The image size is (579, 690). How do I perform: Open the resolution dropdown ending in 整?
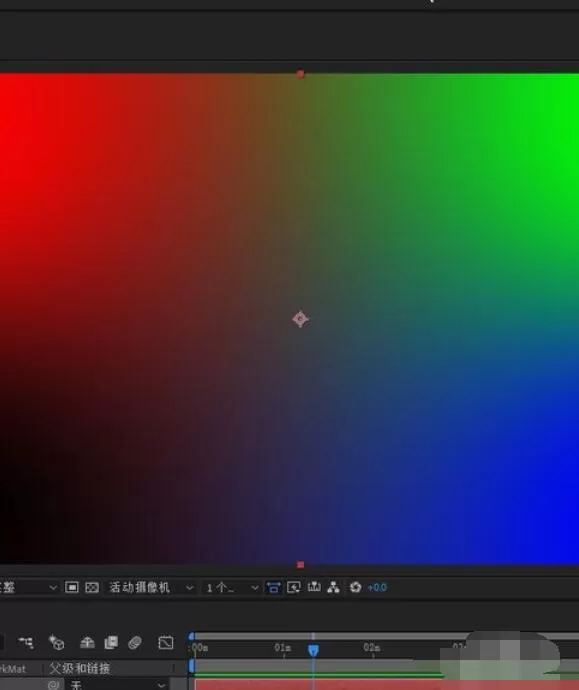pos(29,587)
